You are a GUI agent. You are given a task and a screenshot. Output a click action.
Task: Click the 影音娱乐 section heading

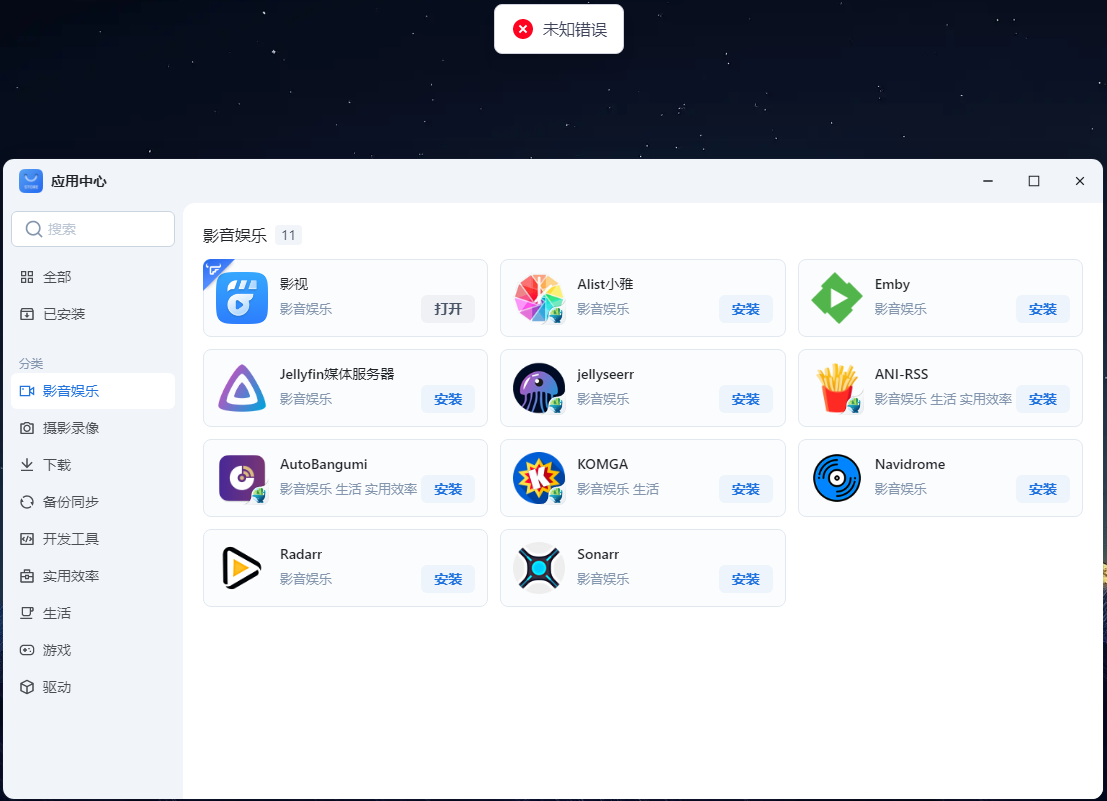click(x=235, y=235)
